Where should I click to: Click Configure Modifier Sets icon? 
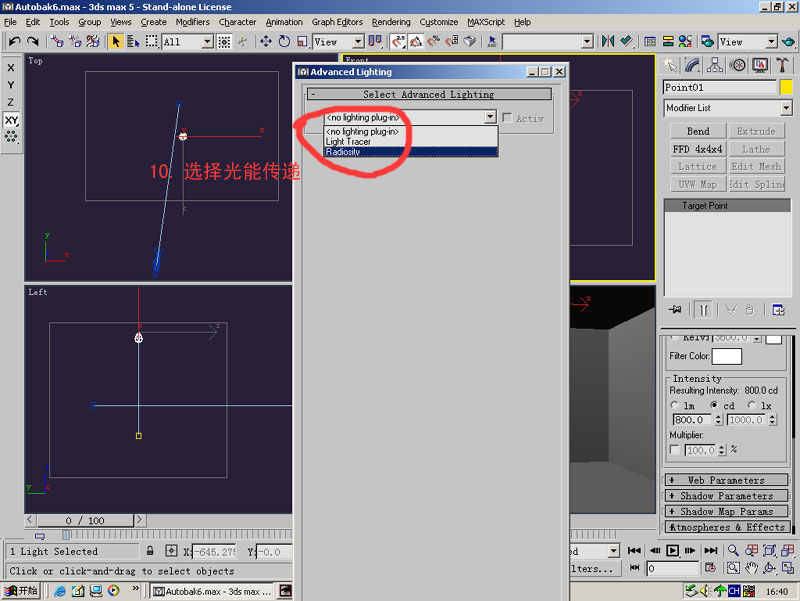click(778, 310)
